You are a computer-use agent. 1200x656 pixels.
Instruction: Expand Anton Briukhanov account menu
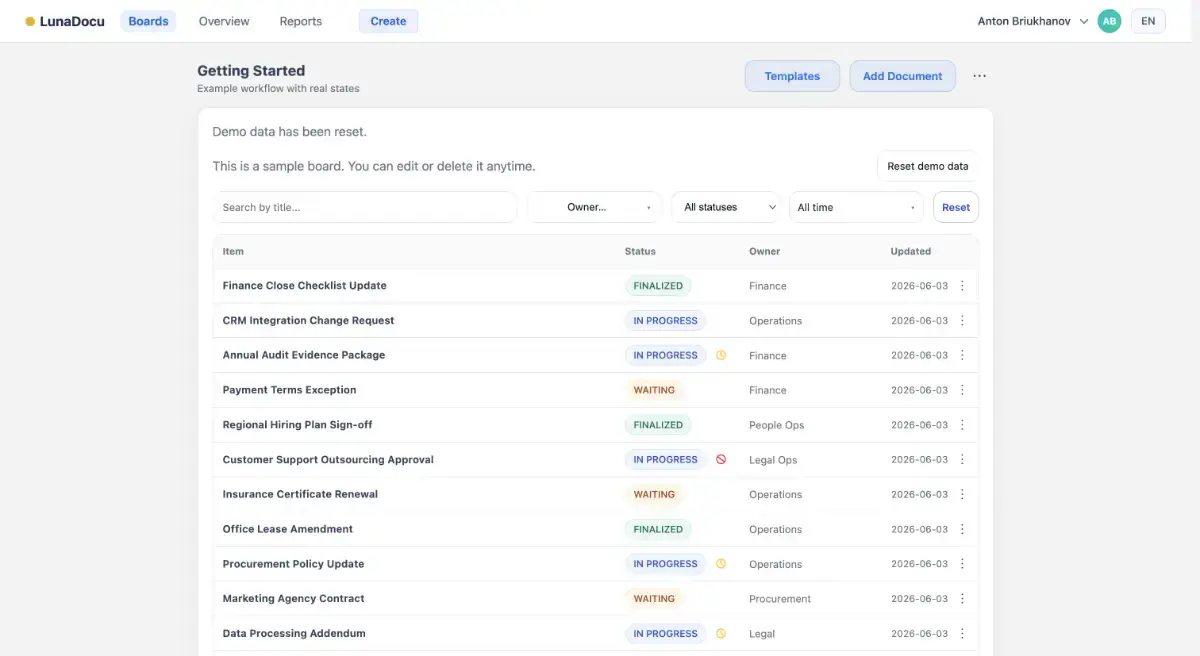click(1033, 21)
